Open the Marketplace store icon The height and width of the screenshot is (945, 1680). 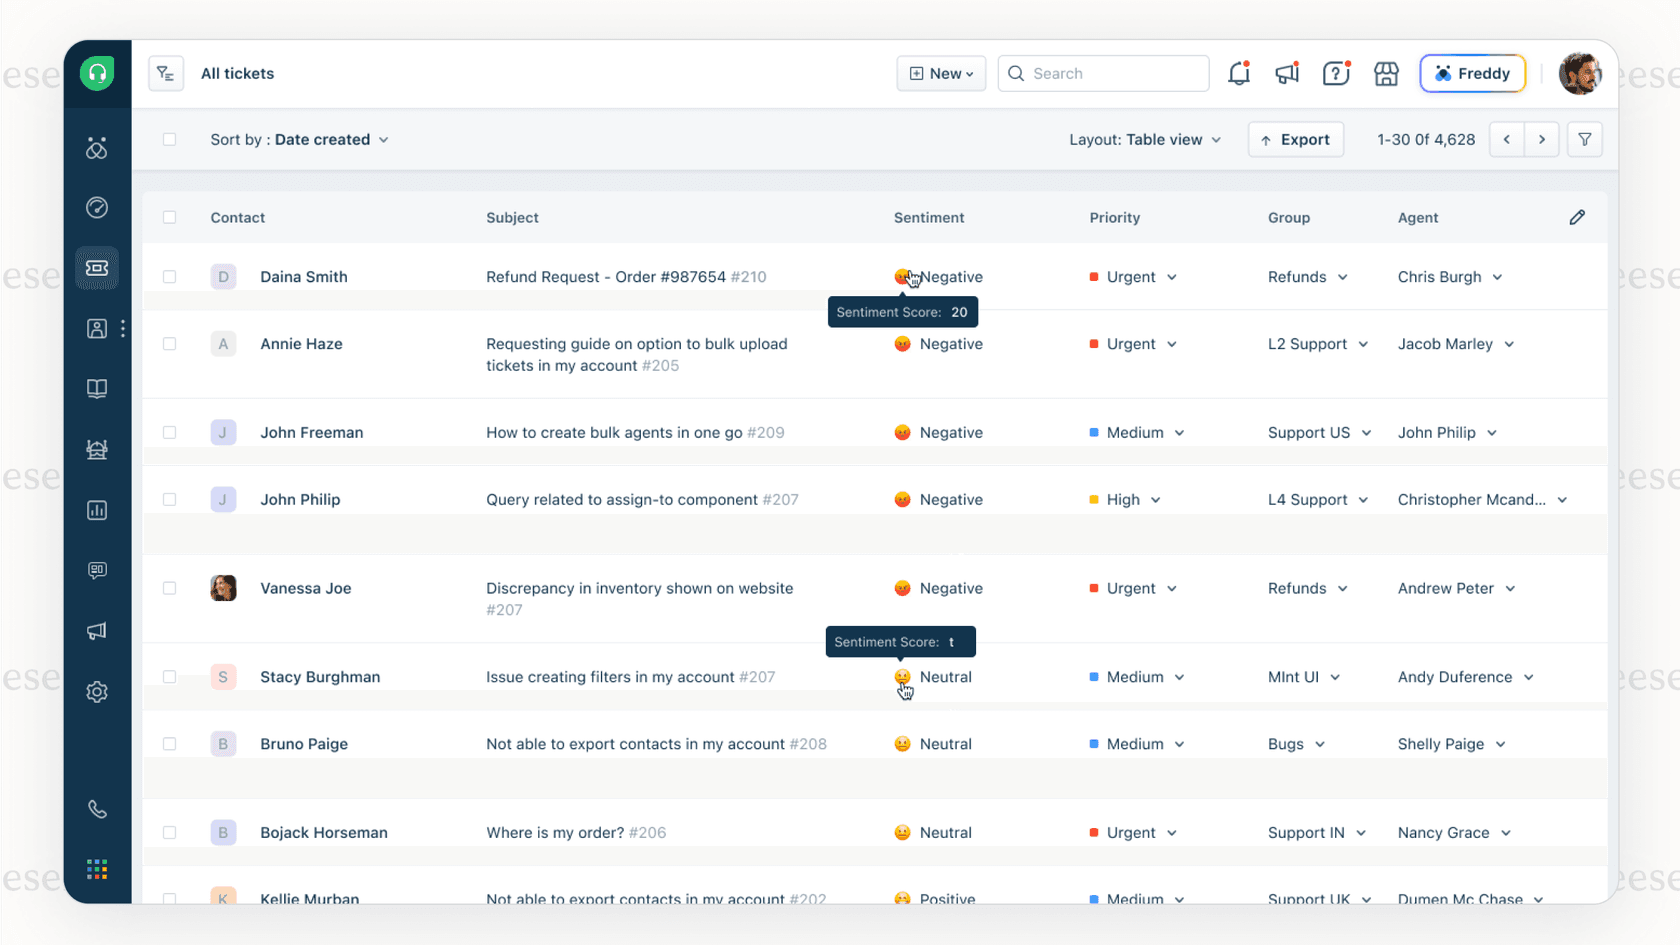pos(1386,73)
